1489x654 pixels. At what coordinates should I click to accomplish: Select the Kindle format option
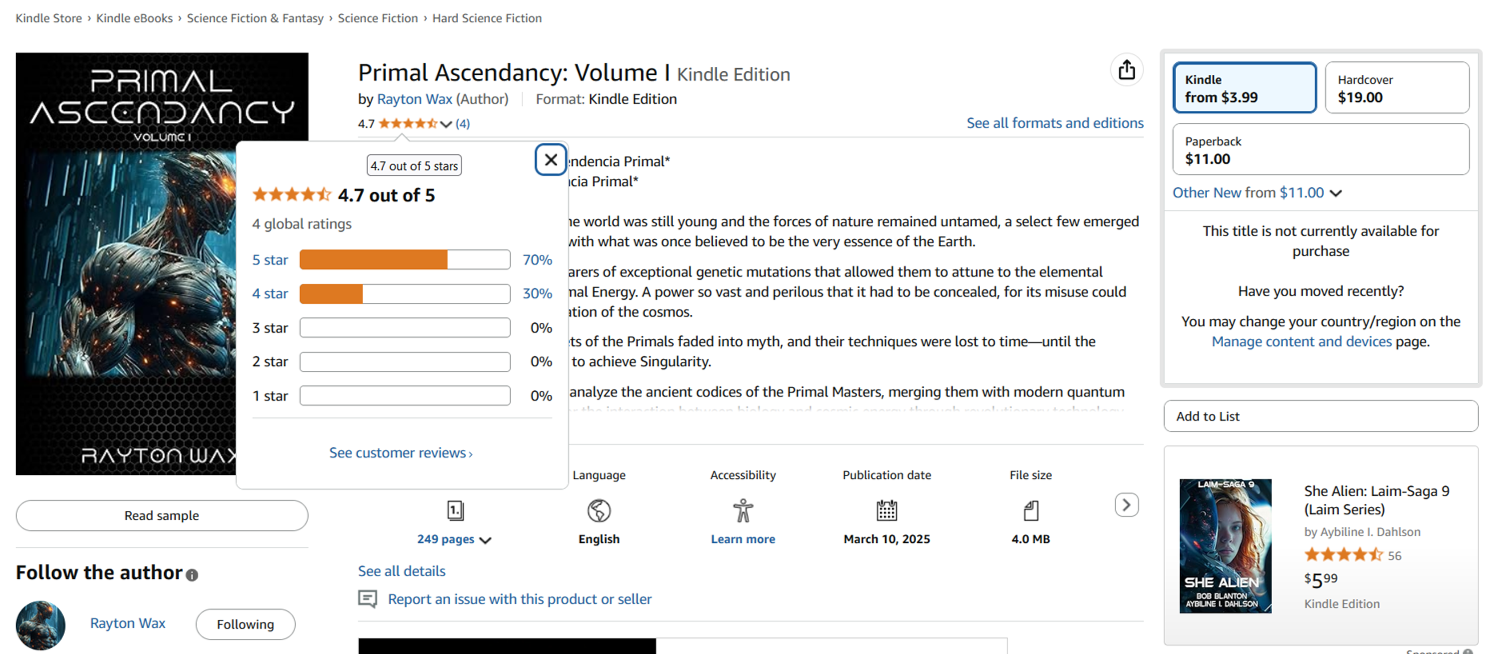point(1244,88)
